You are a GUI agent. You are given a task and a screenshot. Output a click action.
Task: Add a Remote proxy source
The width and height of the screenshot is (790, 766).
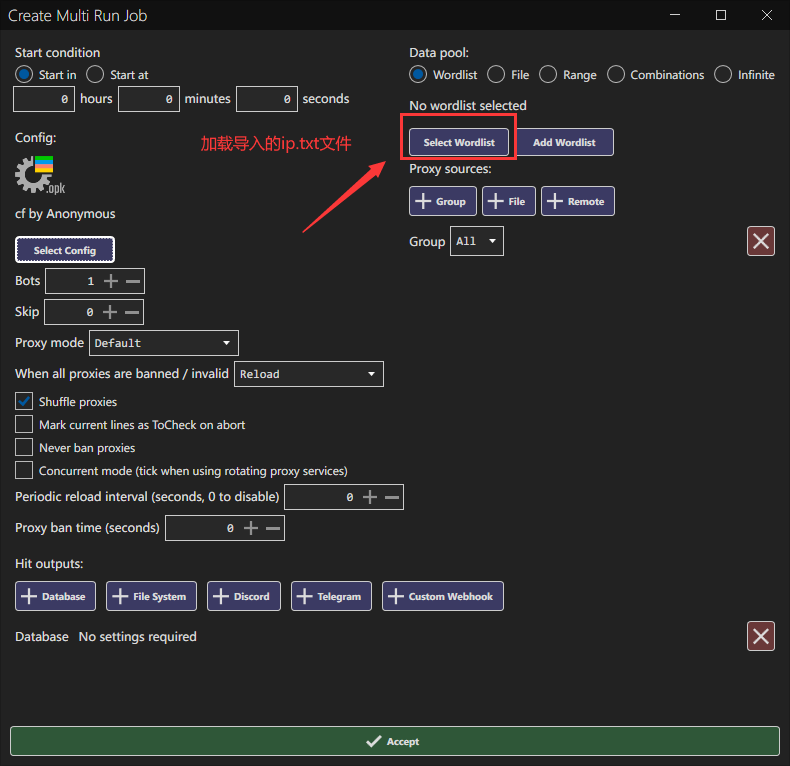[577, 201]
